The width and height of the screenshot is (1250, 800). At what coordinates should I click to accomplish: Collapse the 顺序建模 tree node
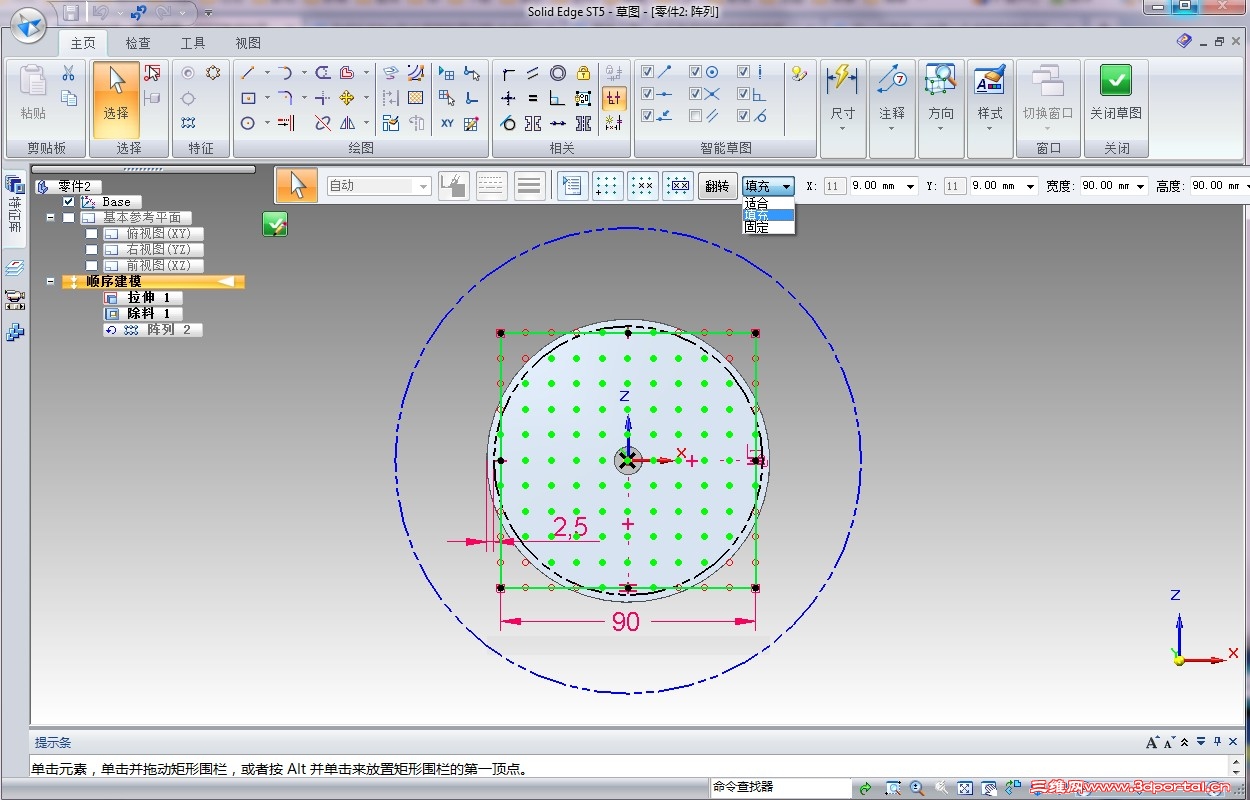pyautogui.click(x=50, y=282)
